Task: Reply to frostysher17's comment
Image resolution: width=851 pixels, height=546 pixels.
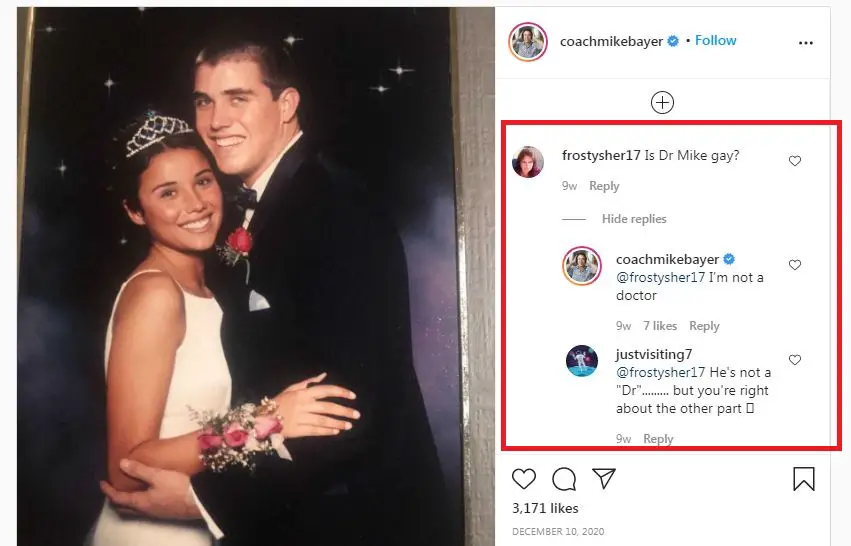Action: pos(604,186)
